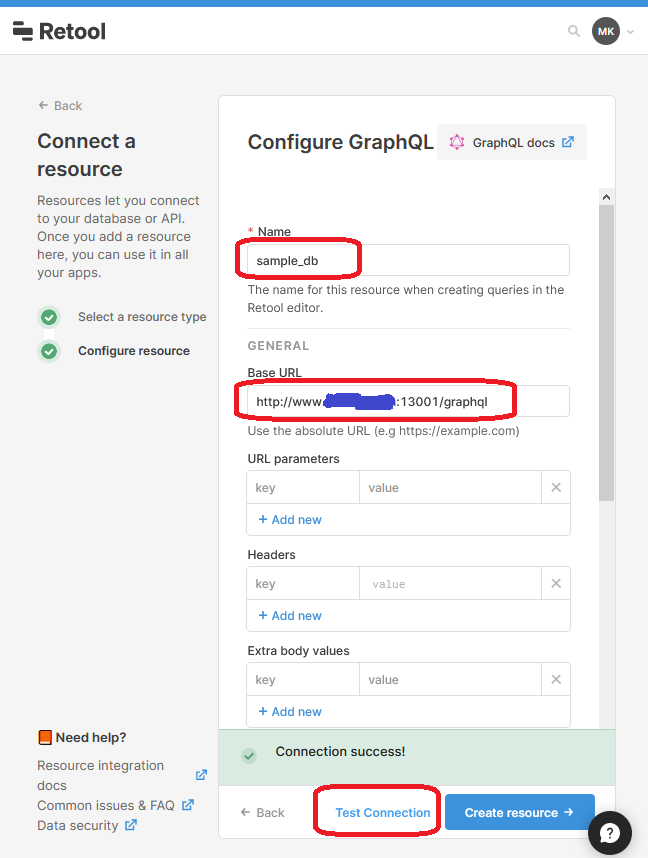This screenshot has height=858, width=648.
Task: Click the Configure GraphQL heading
Action: pyautogui.click(x=340, y=142)
